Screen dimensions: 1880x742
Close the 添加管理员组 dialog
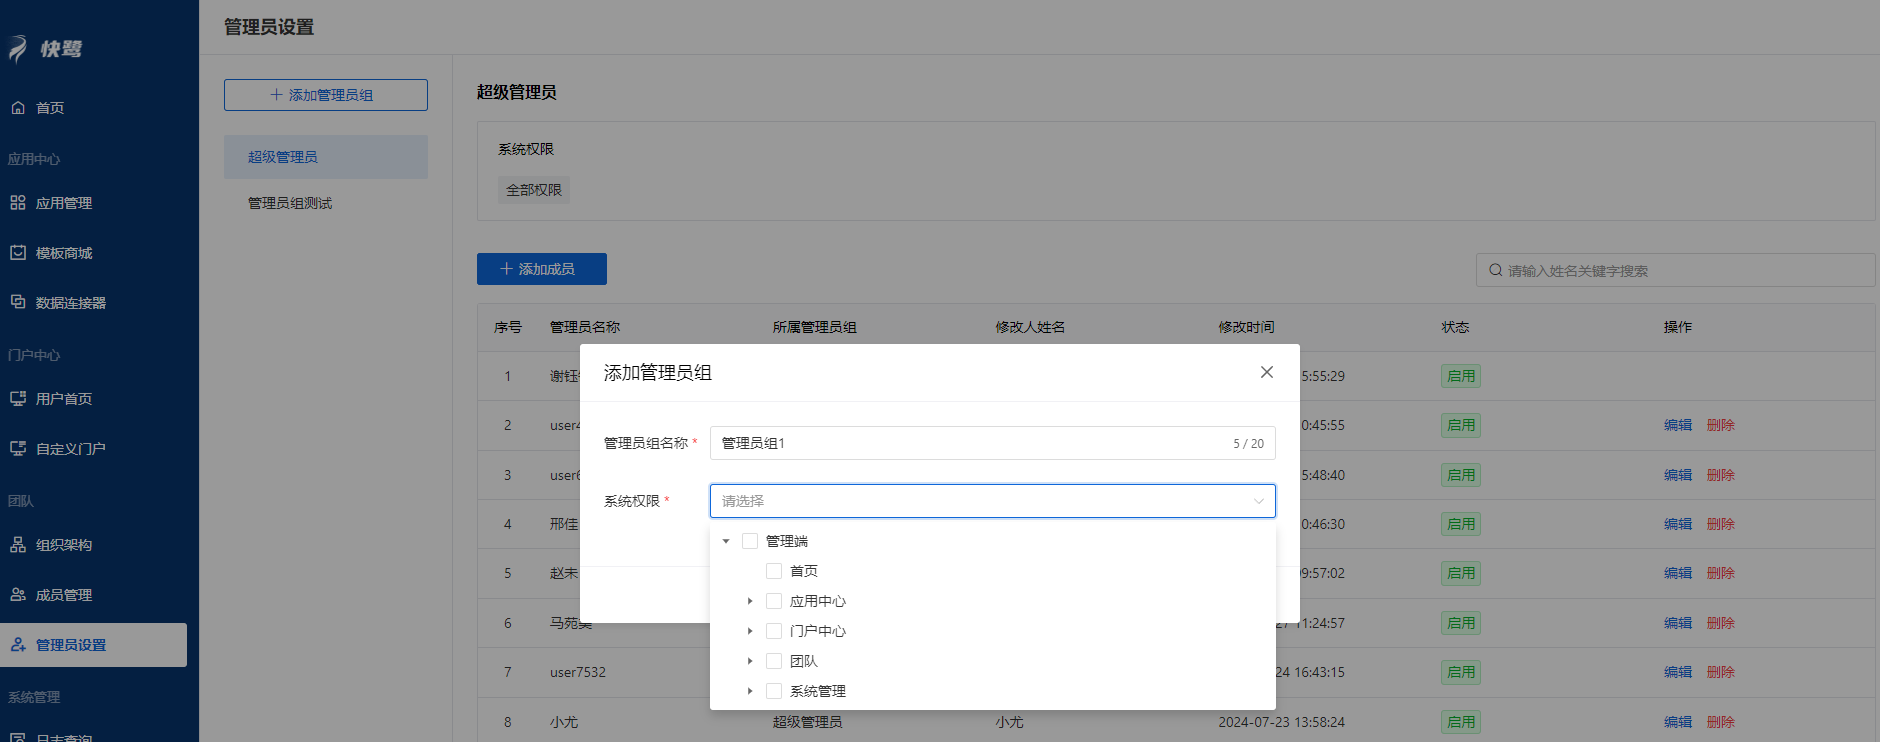pos(1266,372)
